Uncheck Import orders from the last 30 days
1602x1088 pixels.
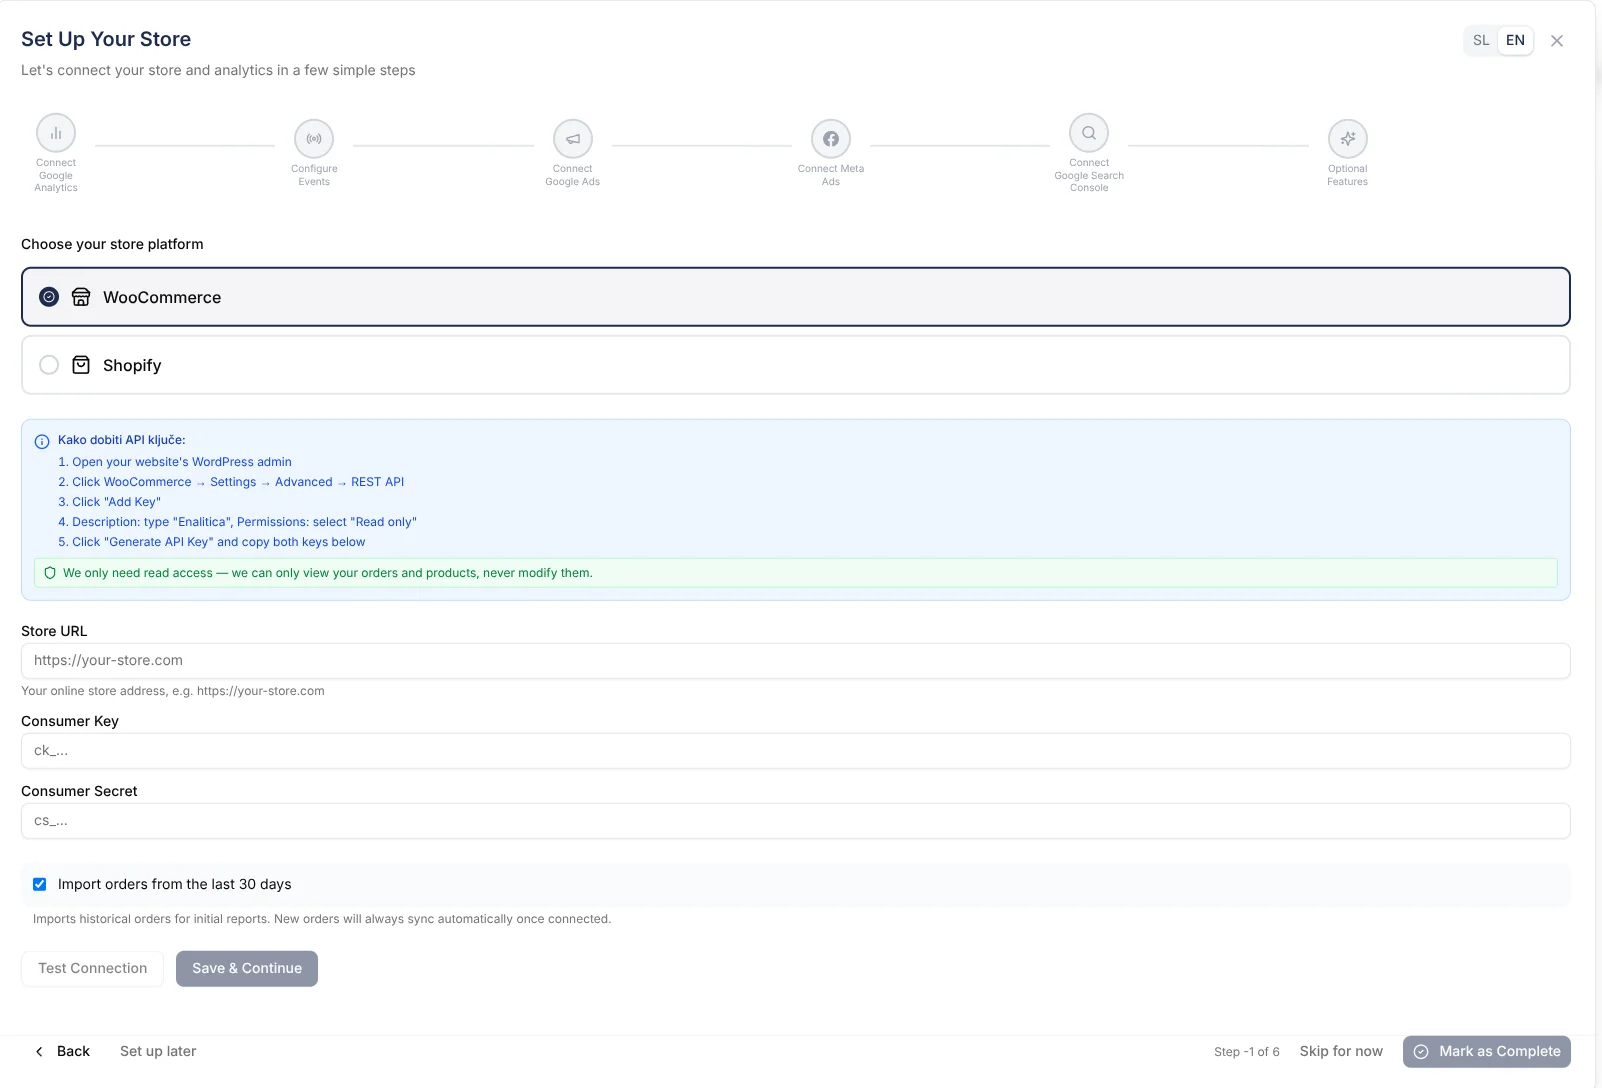click(40, 884)
